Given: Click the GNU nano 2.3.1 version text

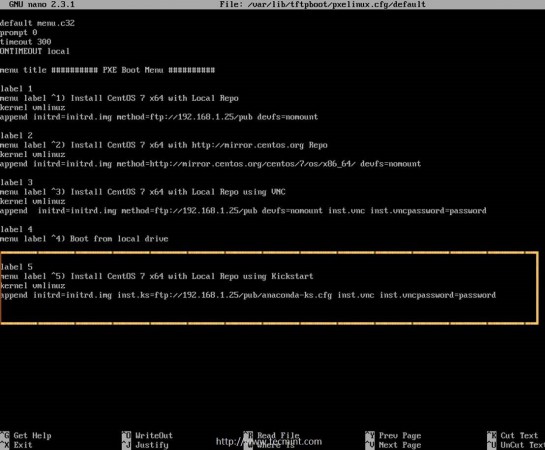Looking at the screenshot, I should tap(42, 4).
